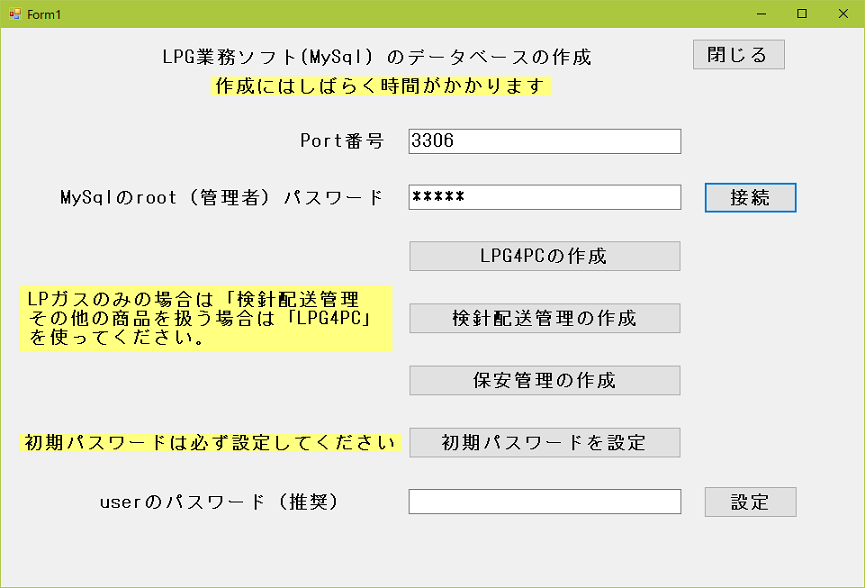Click the yellow 初期パスワードは必ず設定してください label

click(210, 442)
